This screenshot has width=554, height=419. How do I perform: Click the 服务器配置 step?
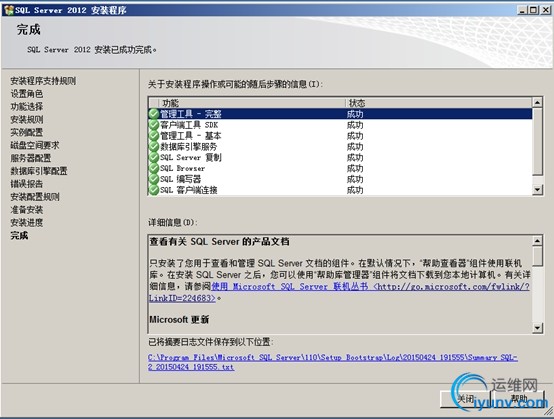click(x=31, y=158)
